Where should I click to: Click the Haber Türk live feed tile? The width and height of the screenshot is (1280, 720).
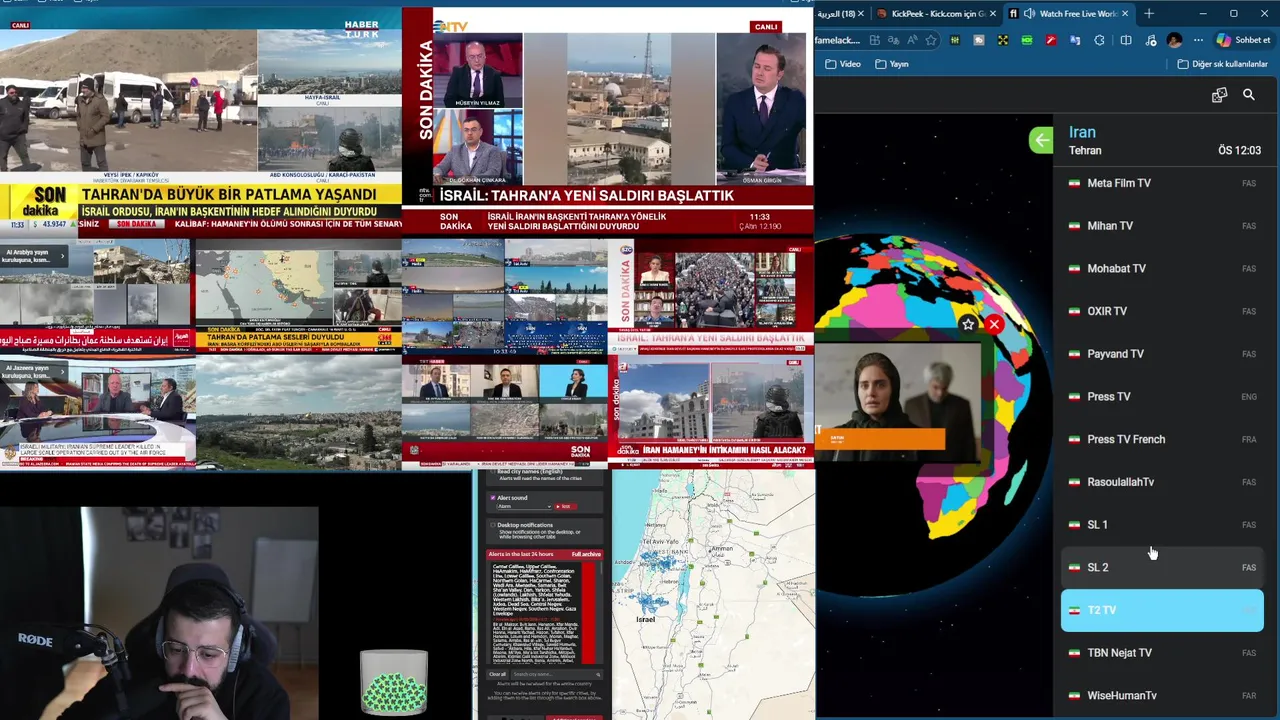click(200, 120)
